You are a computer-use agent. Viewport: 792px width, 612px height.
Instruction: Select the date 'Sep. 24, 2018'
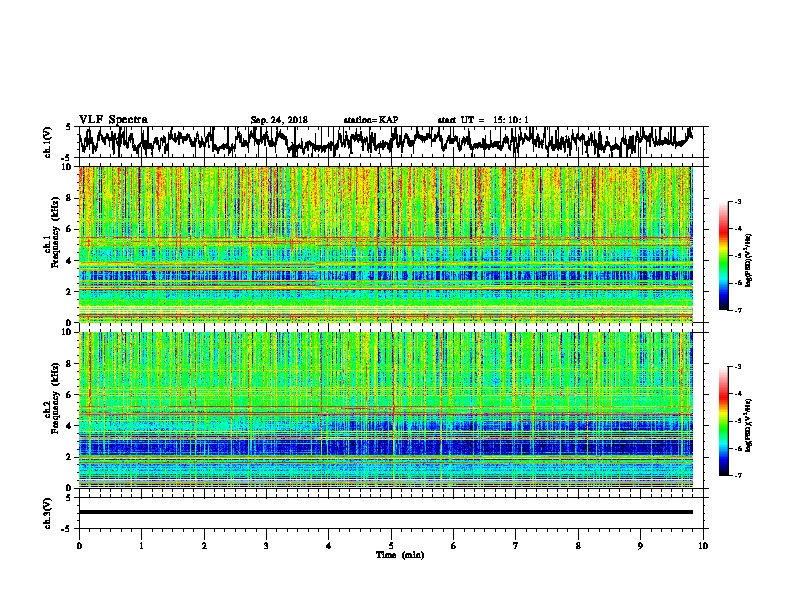(x=279, y=120)
